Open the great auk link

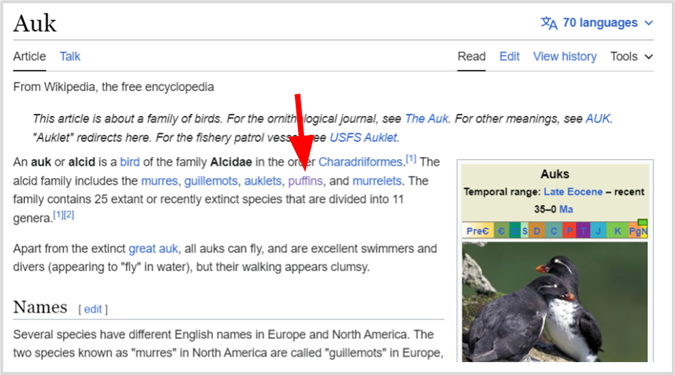[153, 248]
